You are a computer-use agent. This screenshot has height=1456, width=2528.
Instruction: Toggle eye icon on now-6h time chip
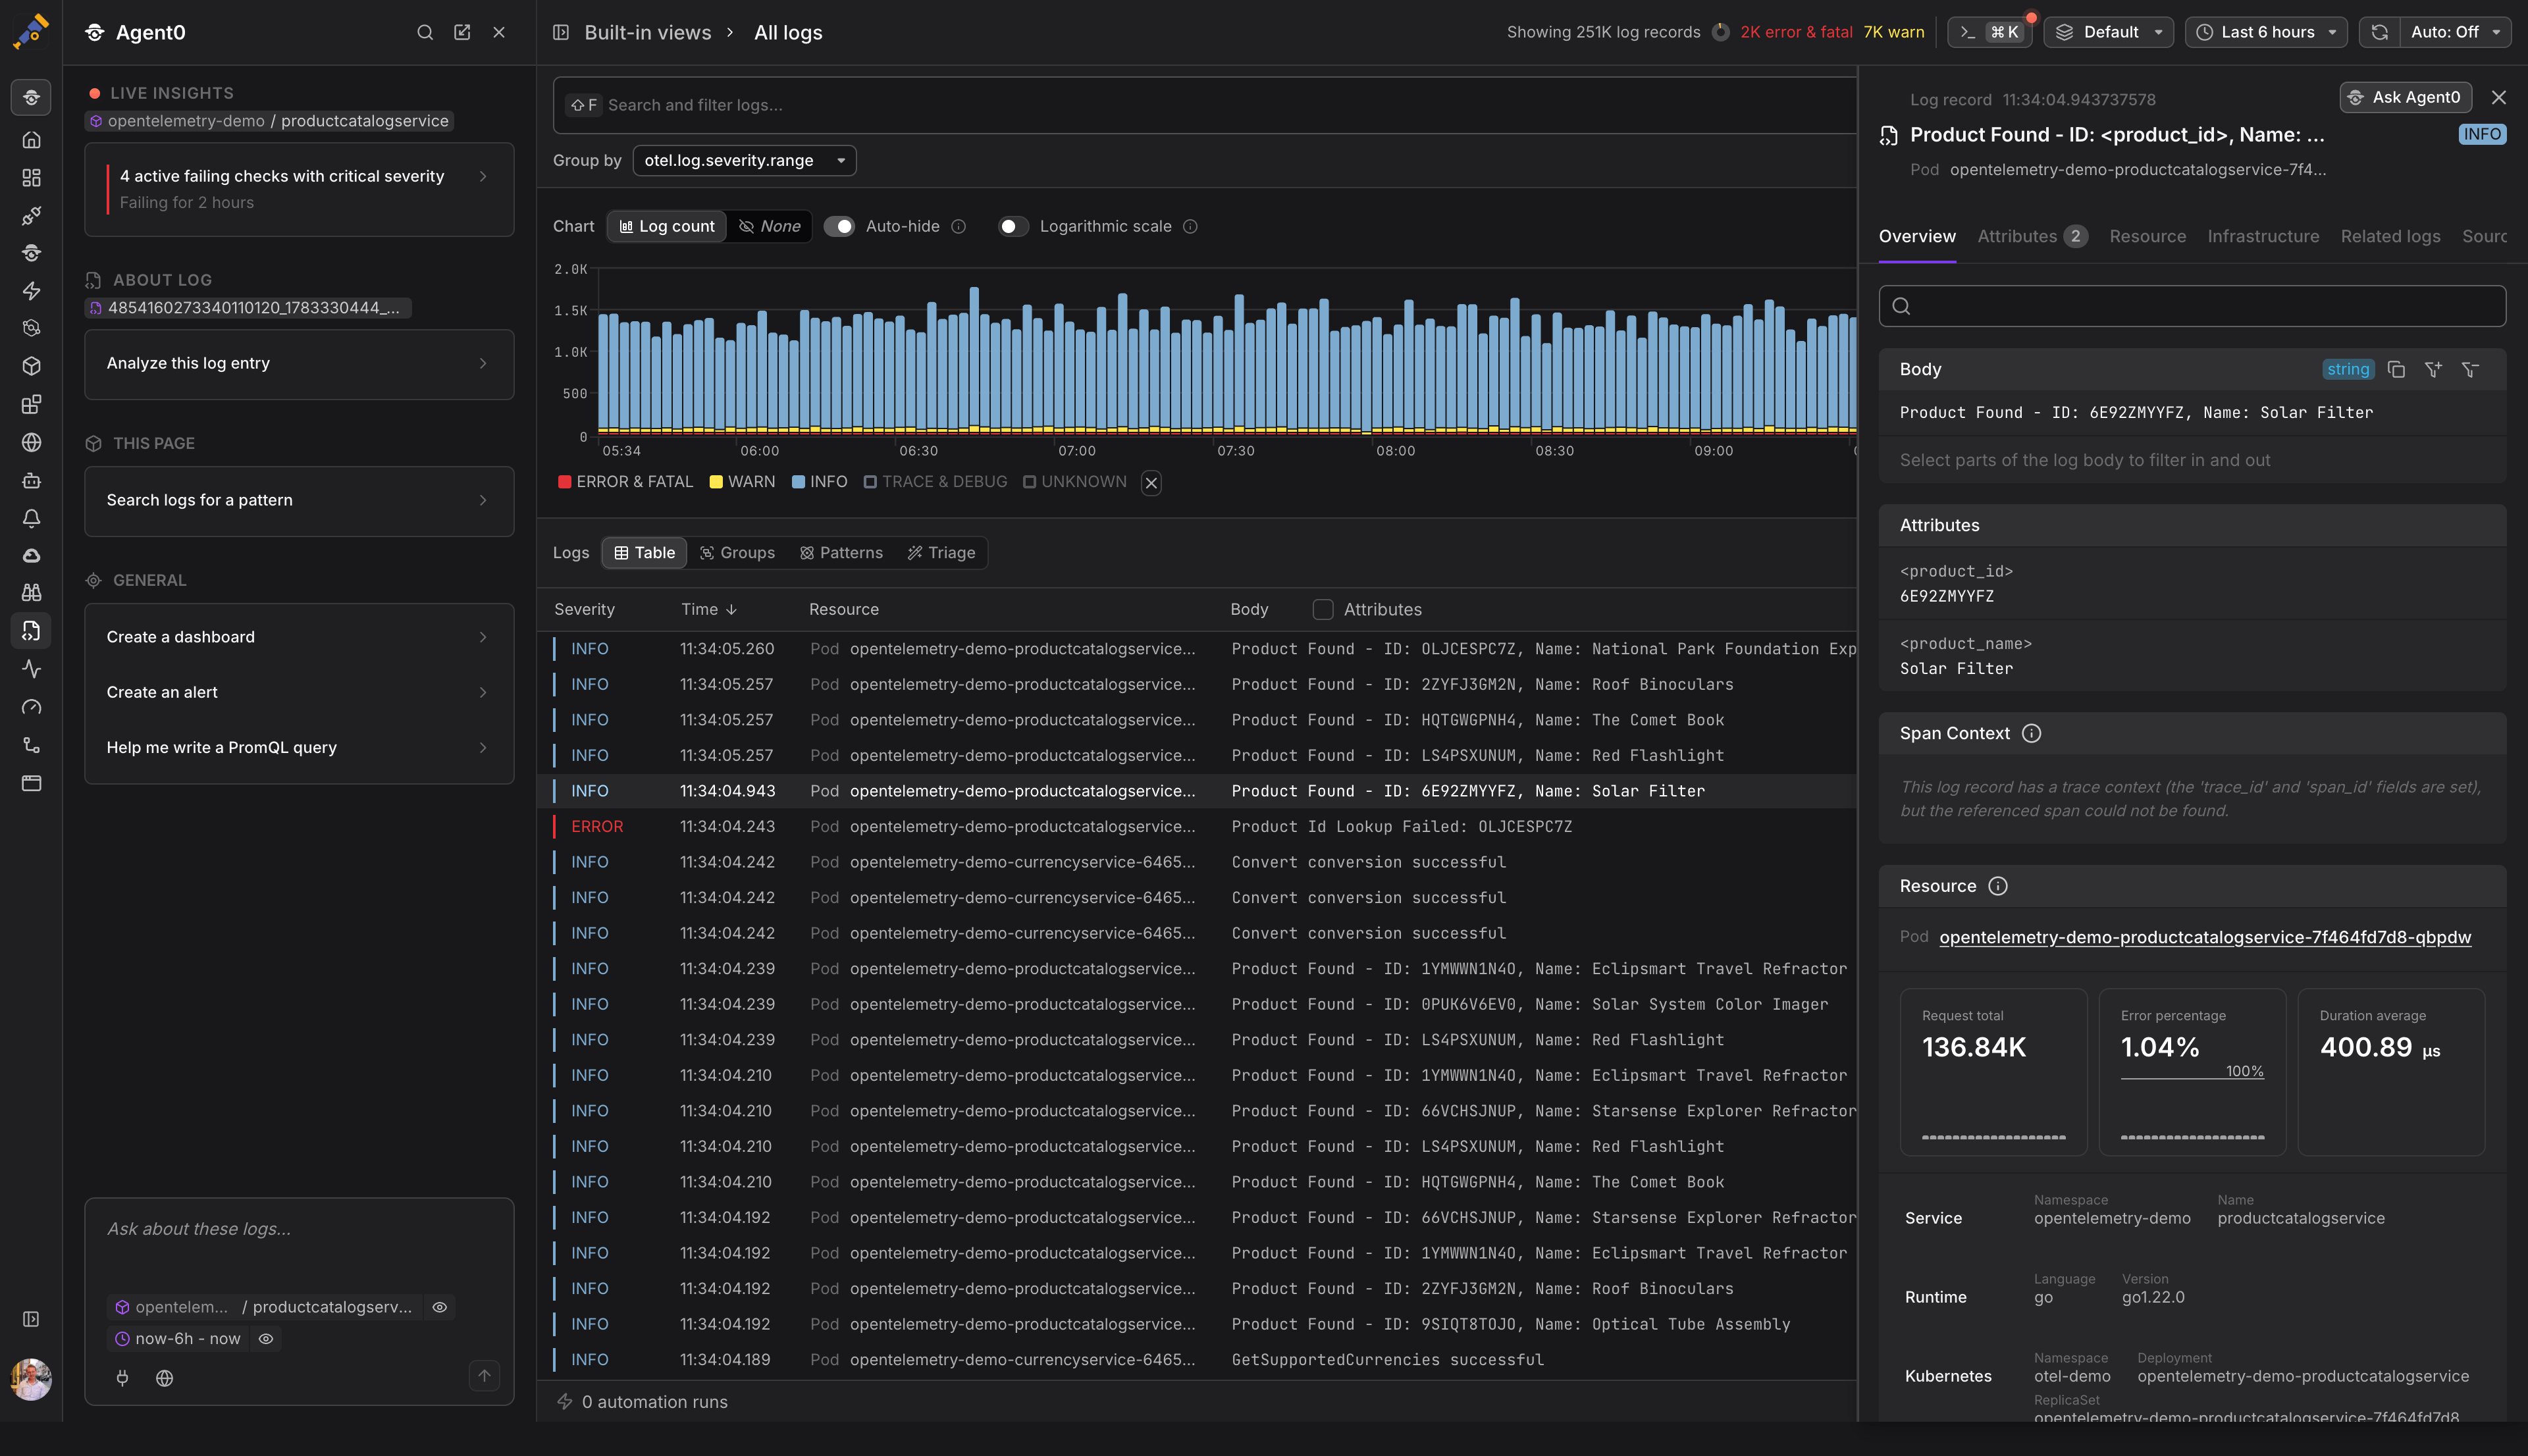click(x=266, y=1339)
